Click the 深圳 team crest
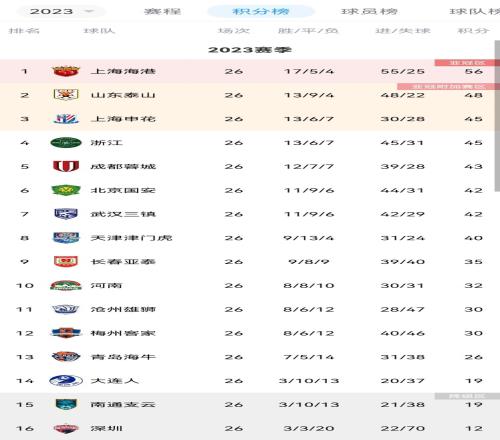 pyautogui.click(x=66, y=428)
